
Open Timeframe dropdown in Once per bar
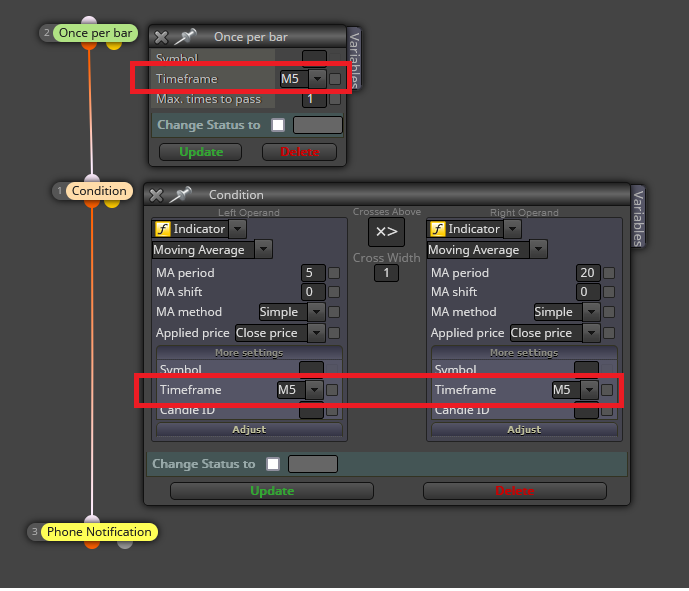[317, 79]
